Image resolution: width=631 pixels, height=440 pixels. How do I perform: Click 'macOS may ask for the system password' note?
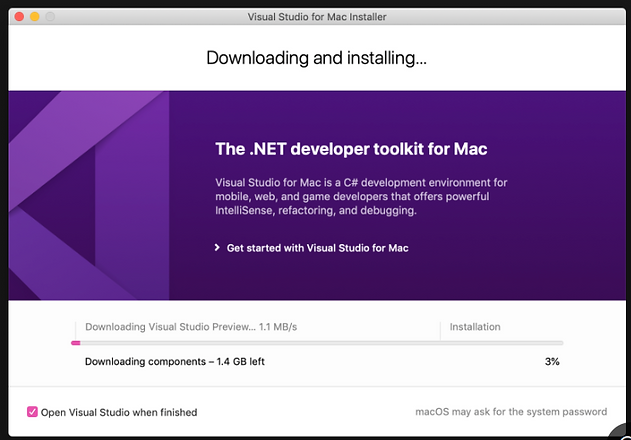(x=511, y=412)
